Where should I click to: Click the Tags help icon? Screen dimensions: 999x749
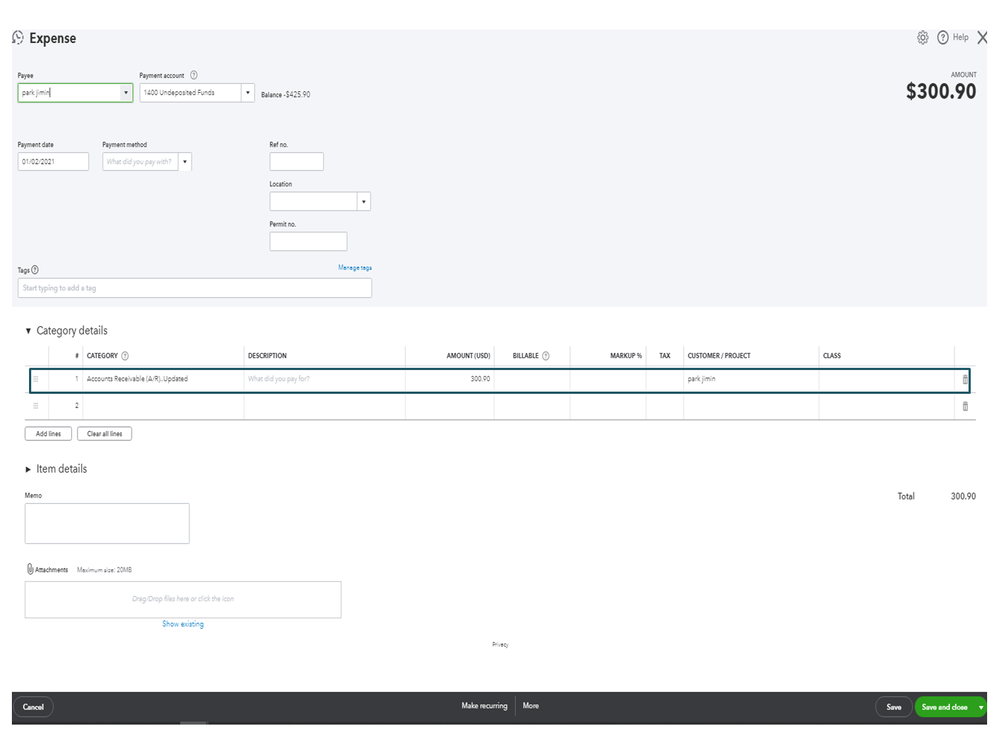[x=35, y=270]
